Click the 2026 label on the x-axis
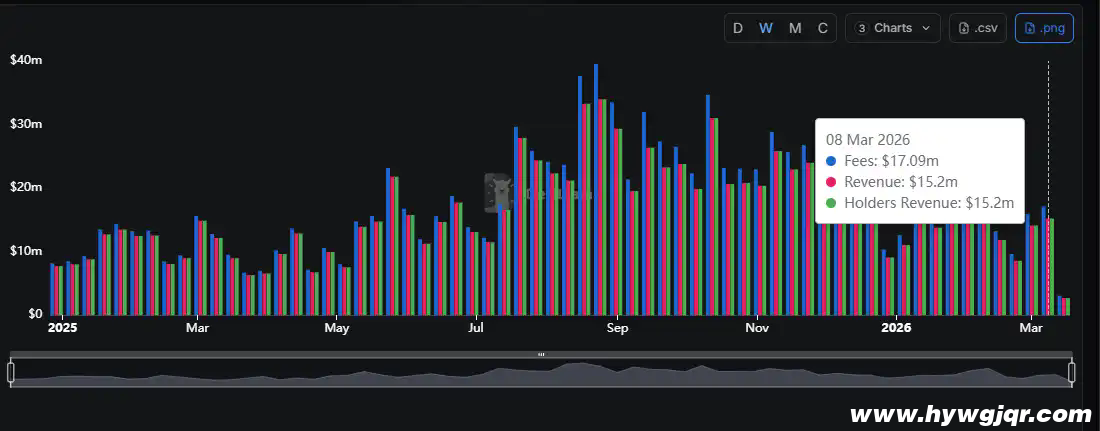 tap(896, 327)
